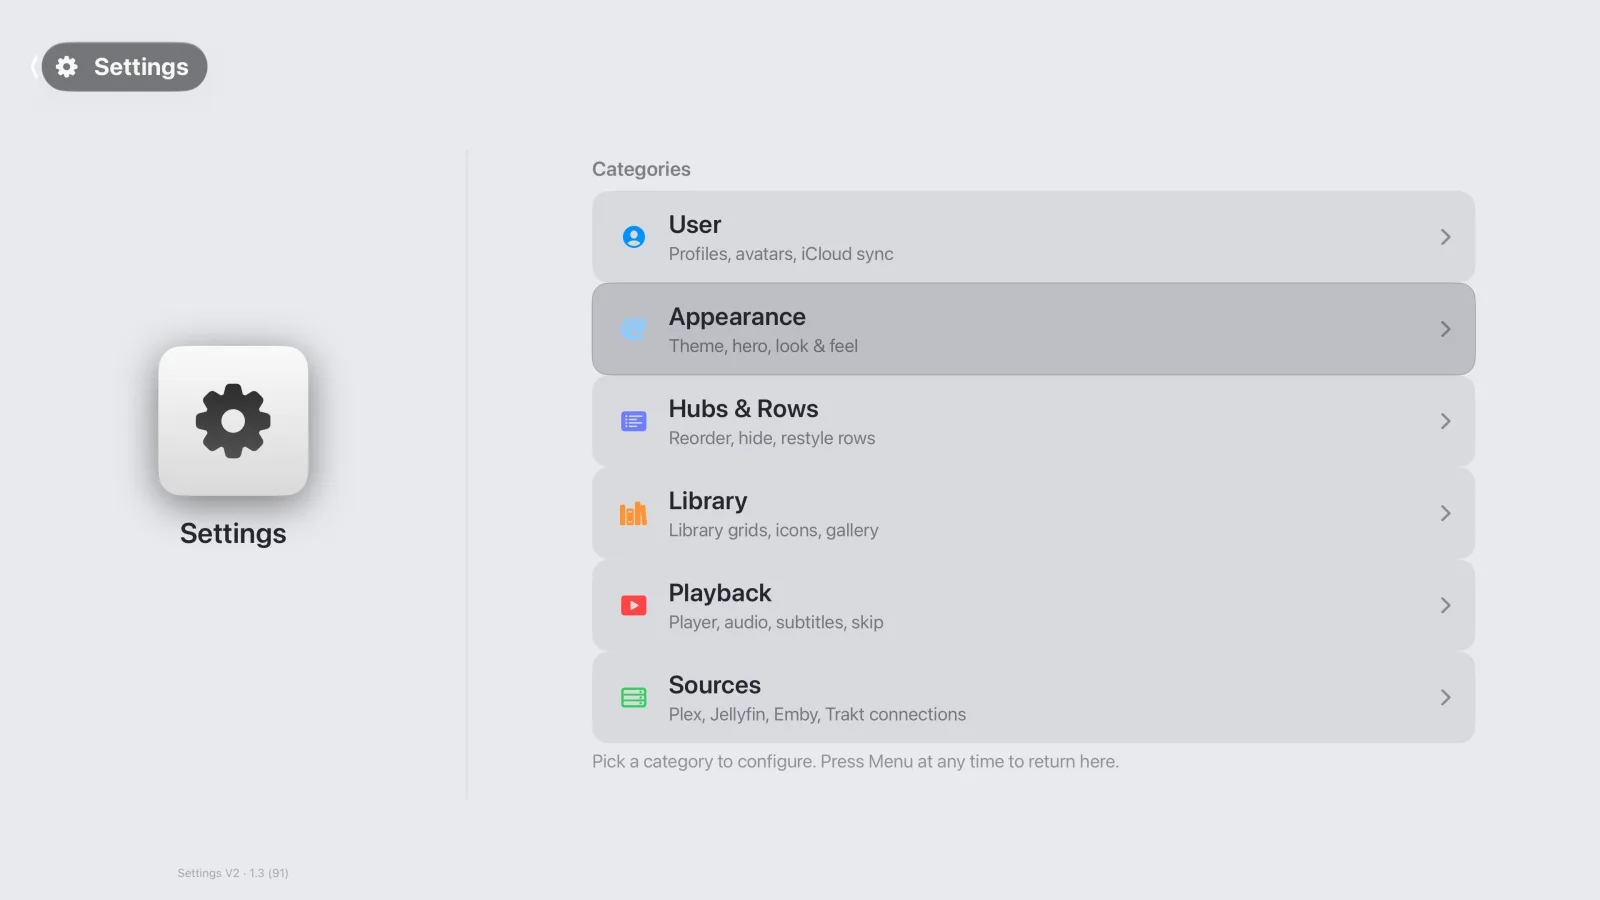Image resolution: width=1600 pixels, height=900 pixels.
Task: Select the Playback category title
Action: point(720,593)
